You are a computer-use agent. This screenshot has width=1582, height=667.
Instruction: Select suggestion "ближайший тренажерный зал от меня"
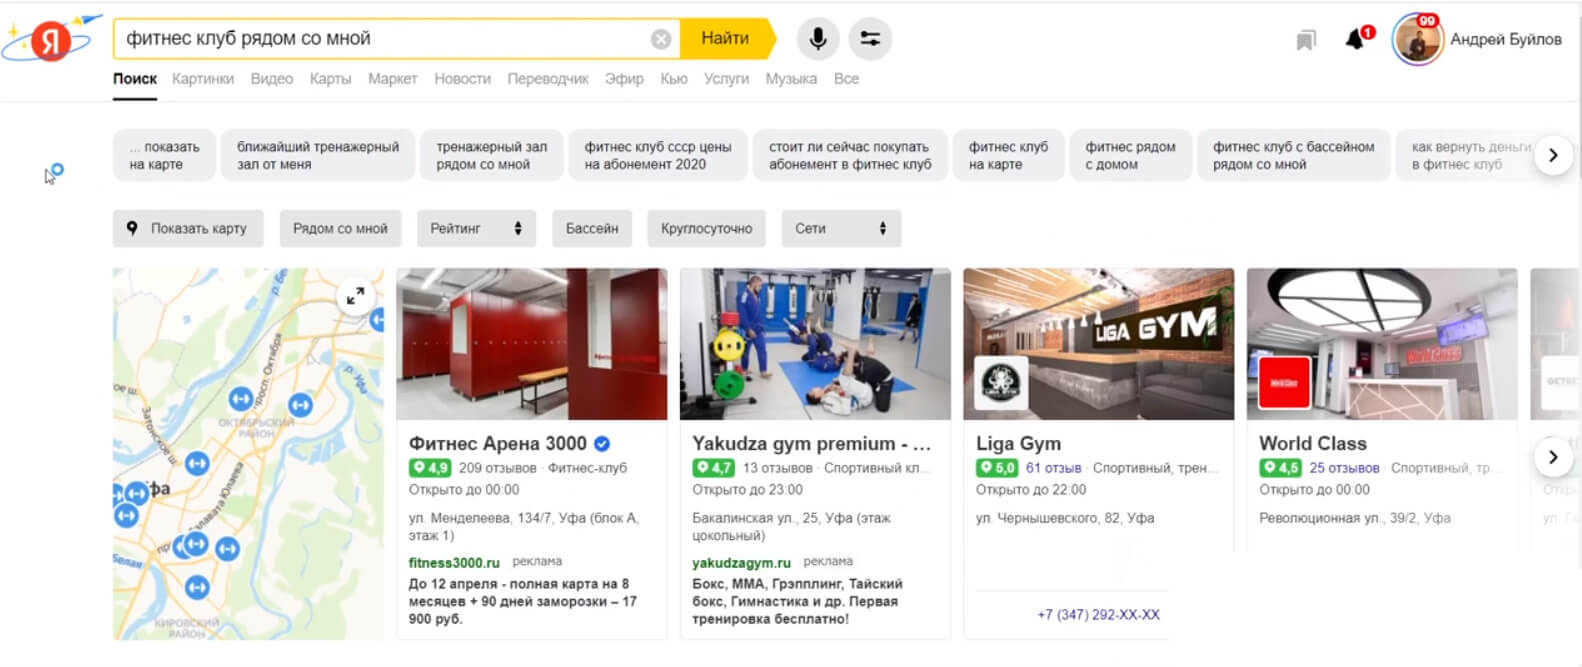click(318, 155)
